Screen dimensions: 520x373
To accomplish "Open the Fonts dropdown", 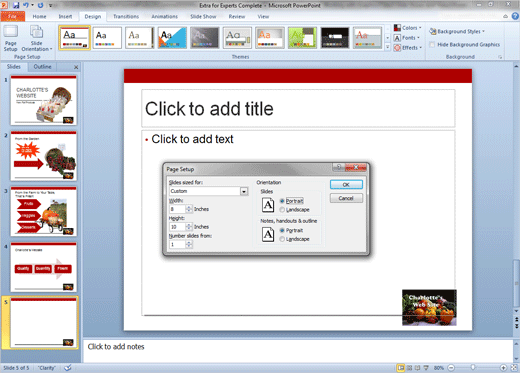I will (x=407, y=38).
